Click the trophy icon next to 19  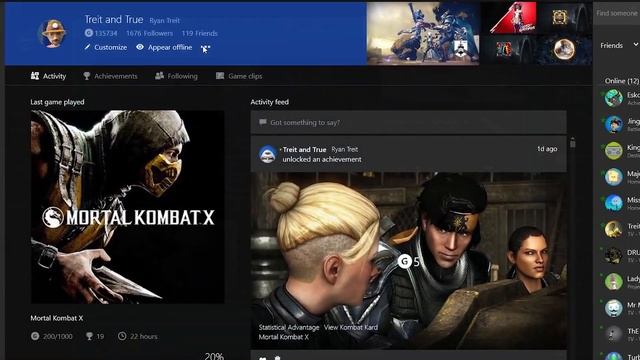click(x=89, y=336)
